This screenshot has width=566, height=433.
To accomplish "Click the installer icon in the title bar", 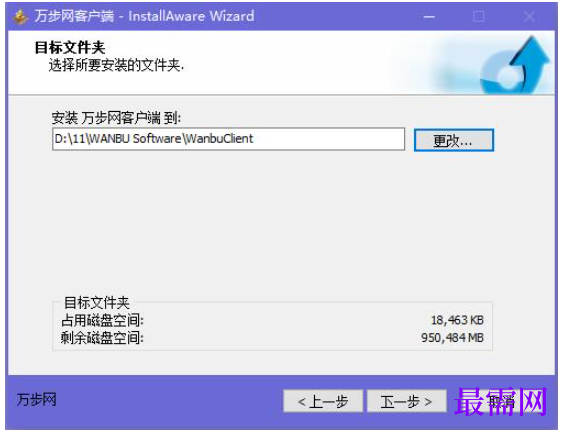I will pyautogui.click(x=20, y=17).
